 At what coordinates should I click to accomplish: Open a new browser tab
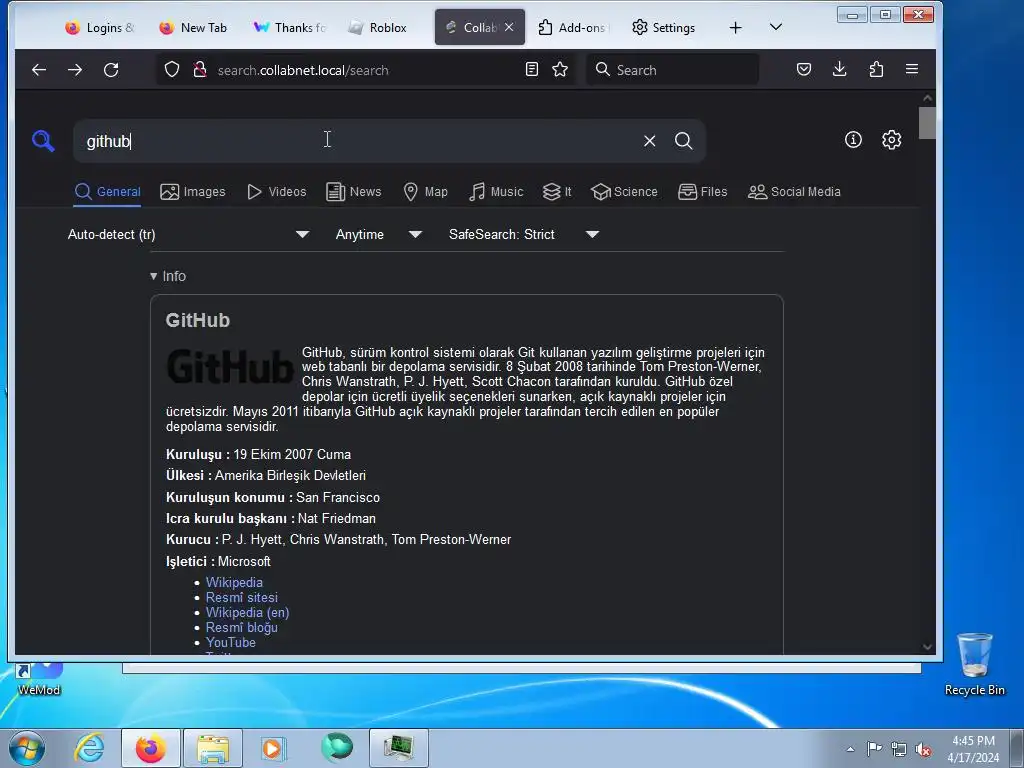[x=735, y=27]
